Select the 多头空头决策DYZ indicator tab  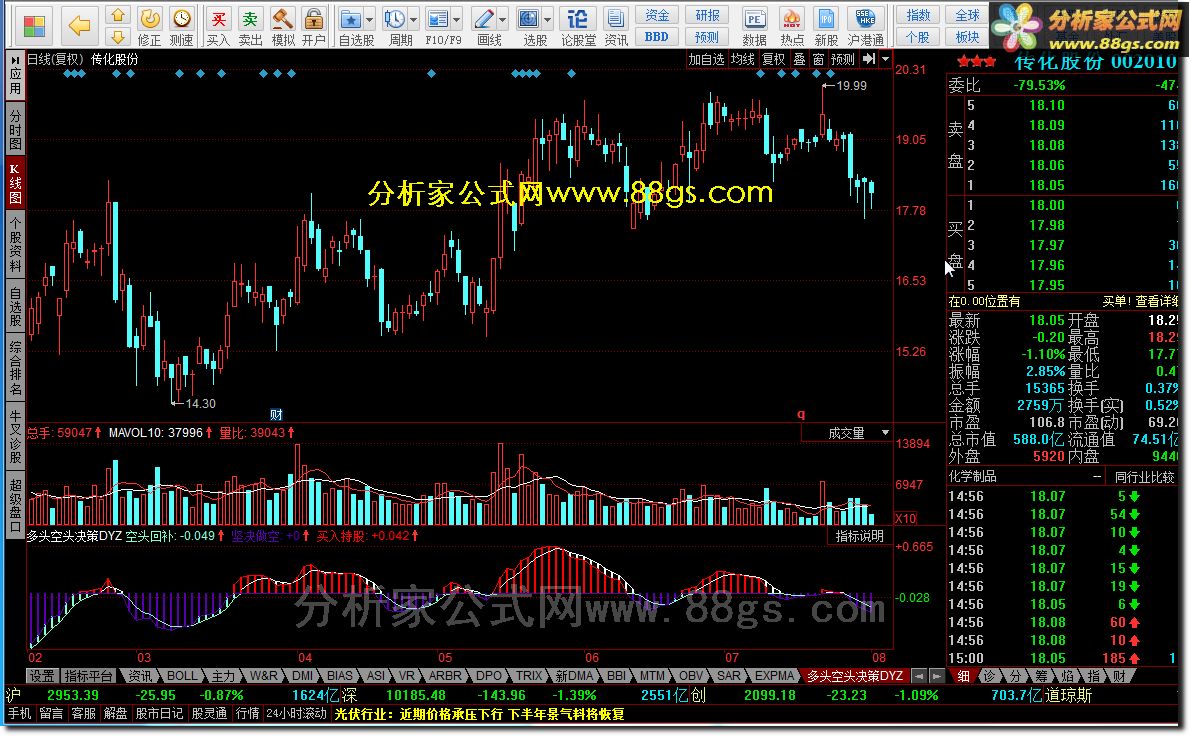855,676
